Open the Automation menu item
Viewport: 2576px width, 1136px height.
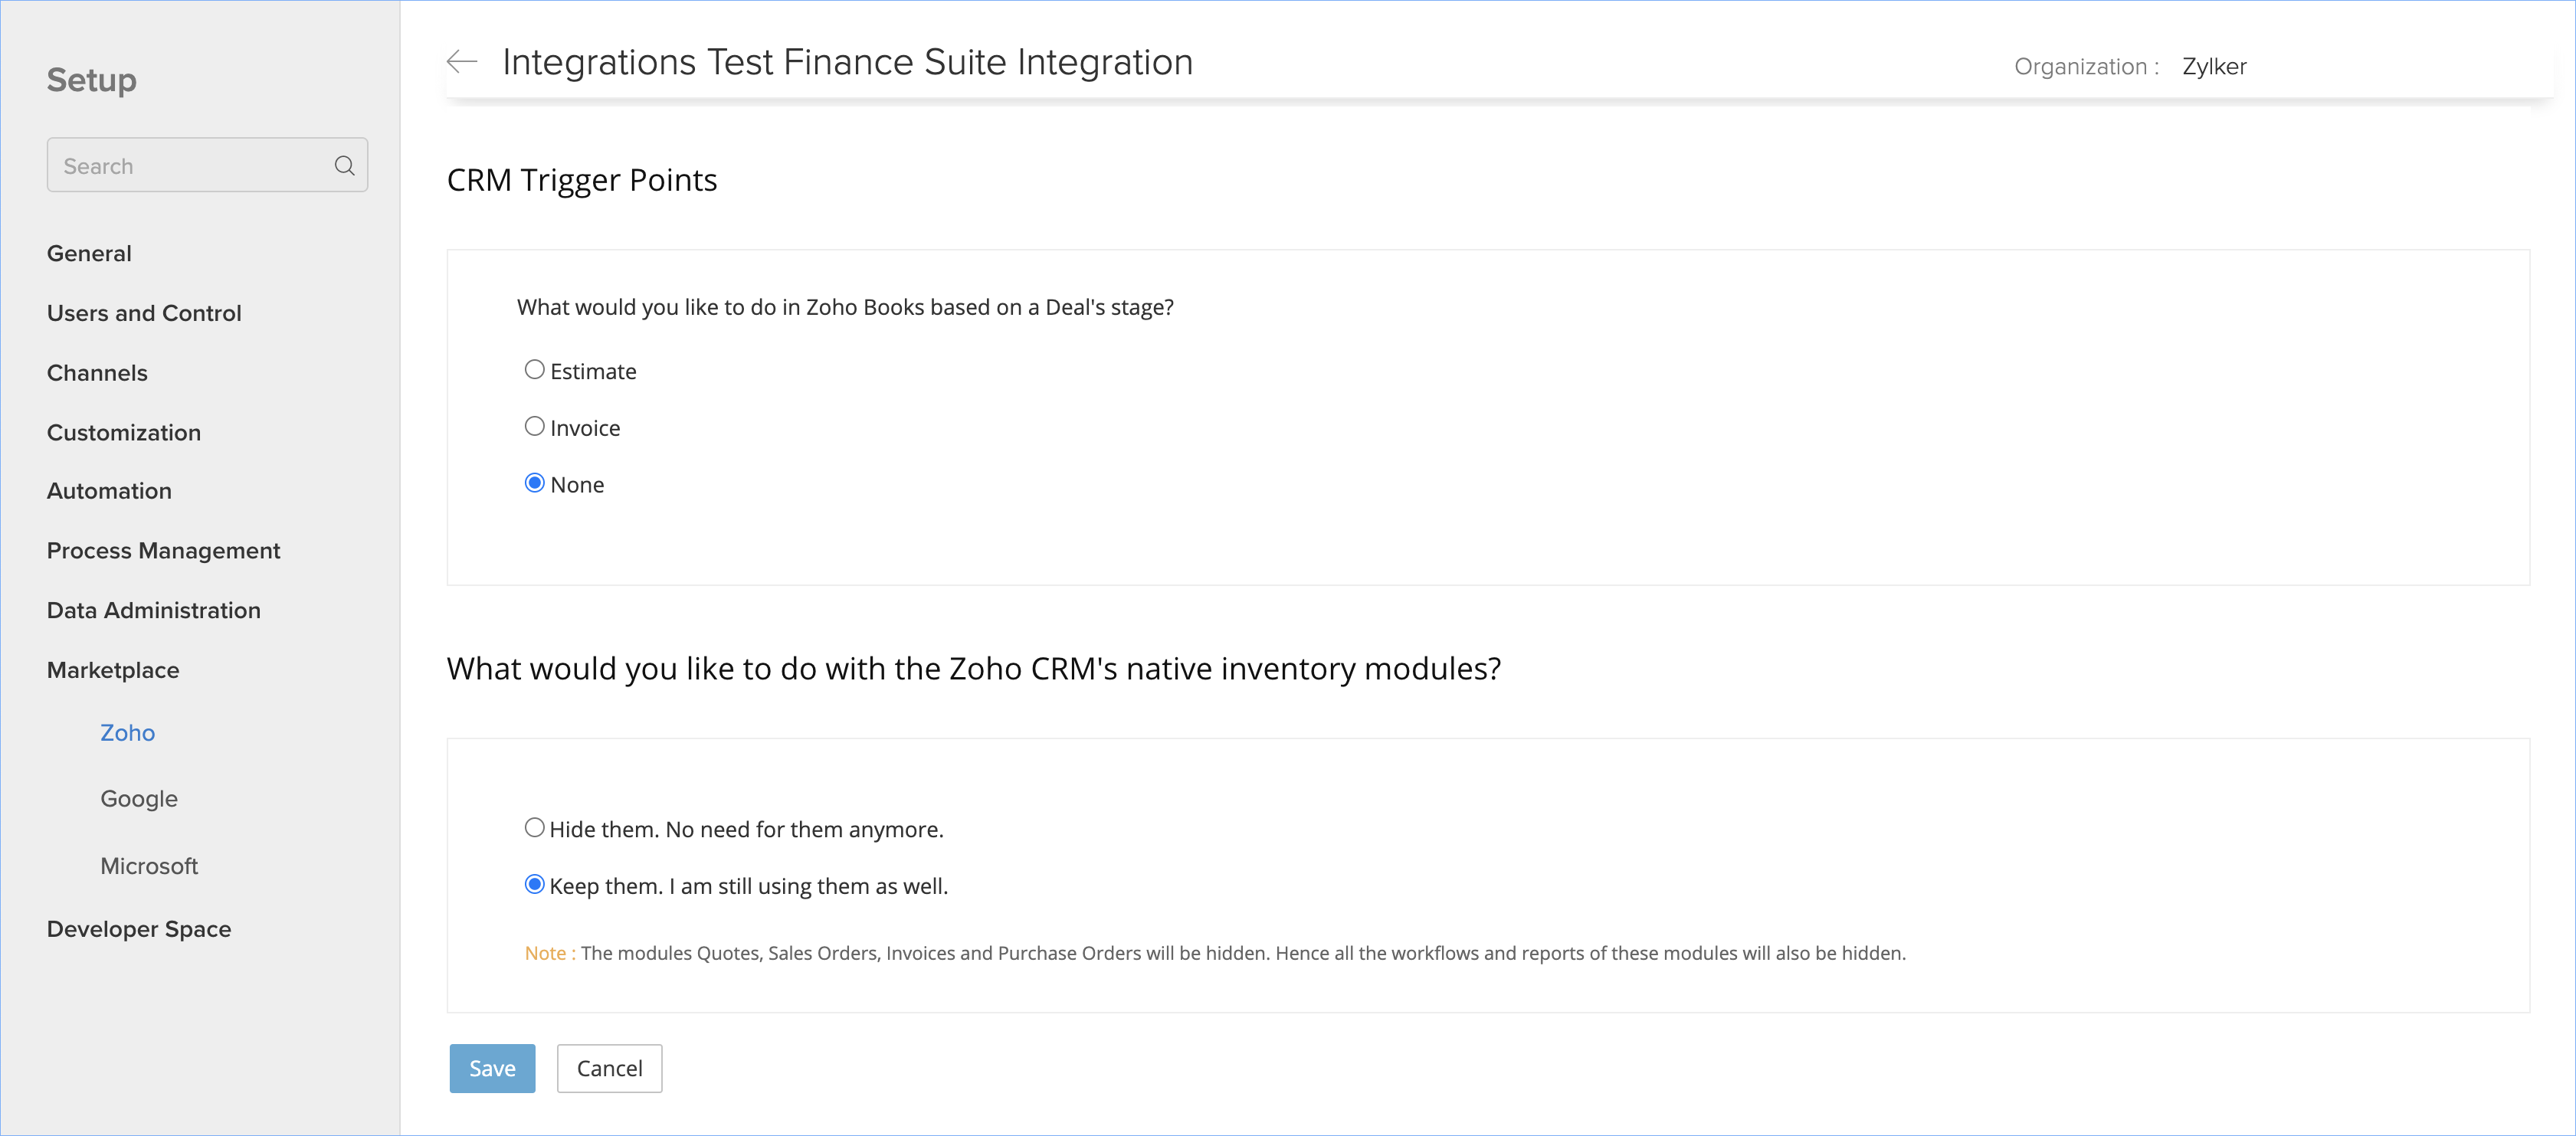tap(109, 491)
